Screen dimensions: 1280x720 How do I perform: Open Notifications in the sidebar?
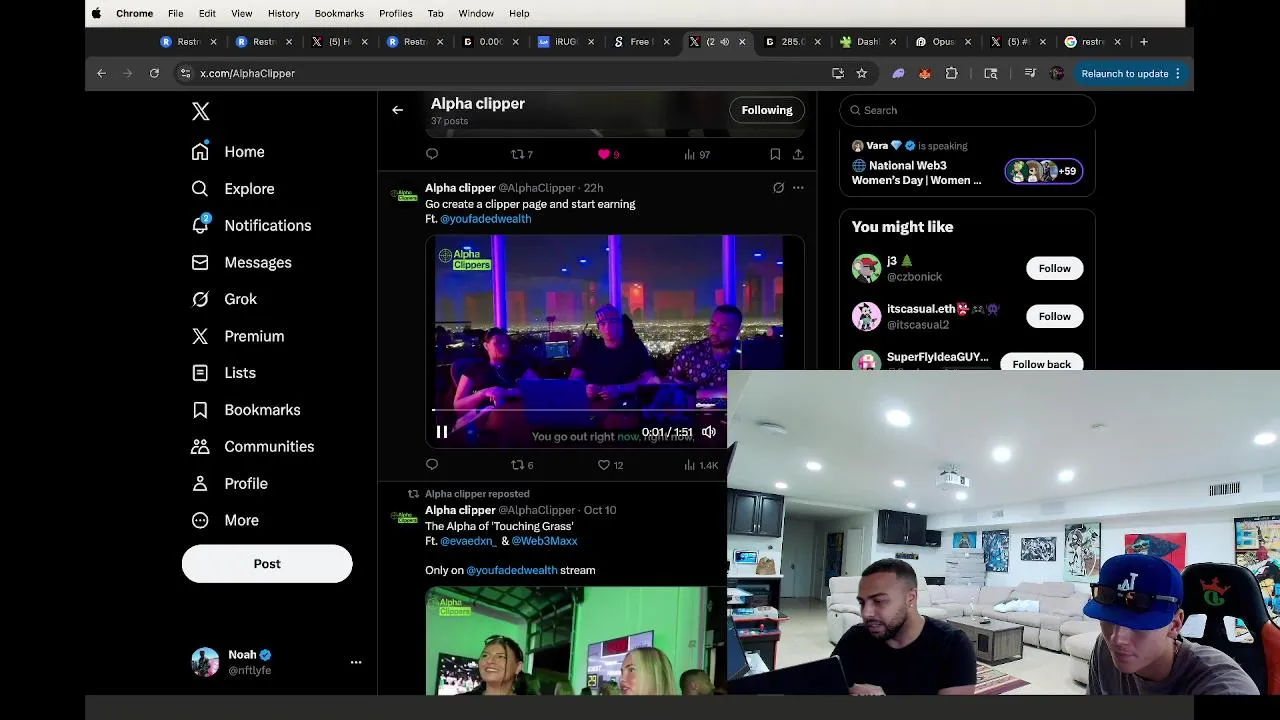[x=251, y=225]
